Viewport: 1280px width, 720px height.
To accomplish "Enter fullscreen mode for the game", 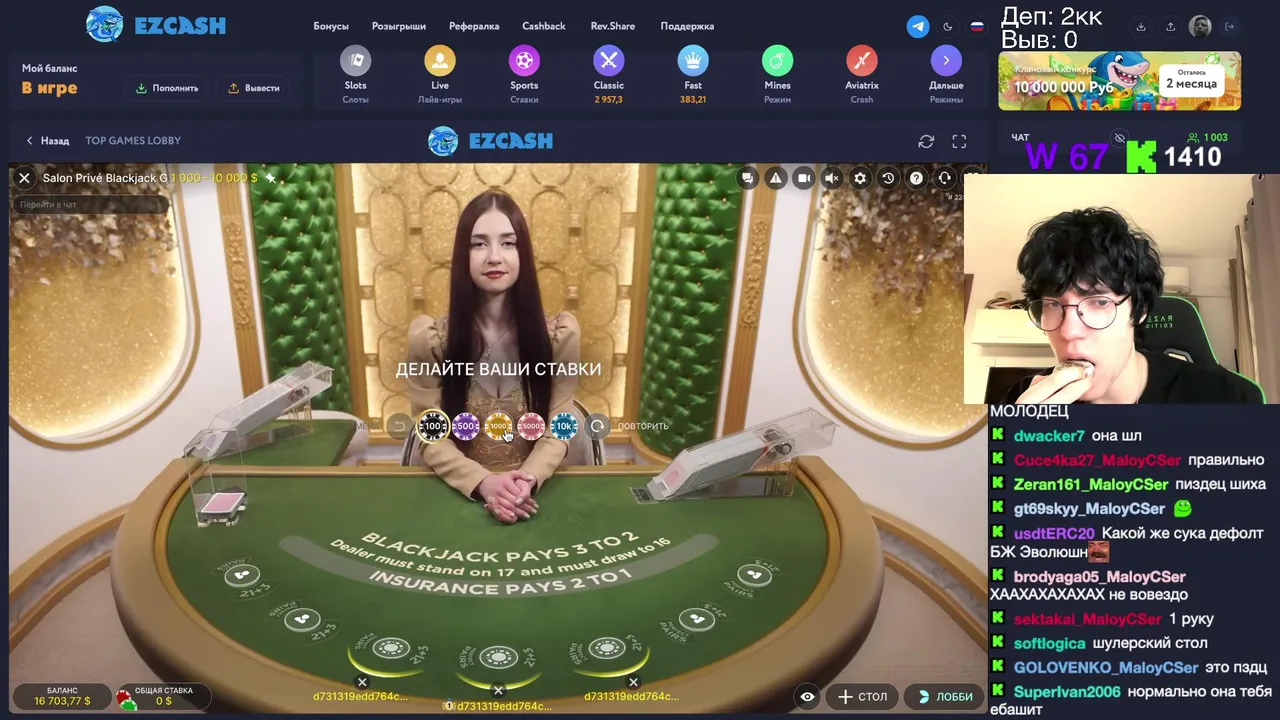I will (x=959, y=141).
